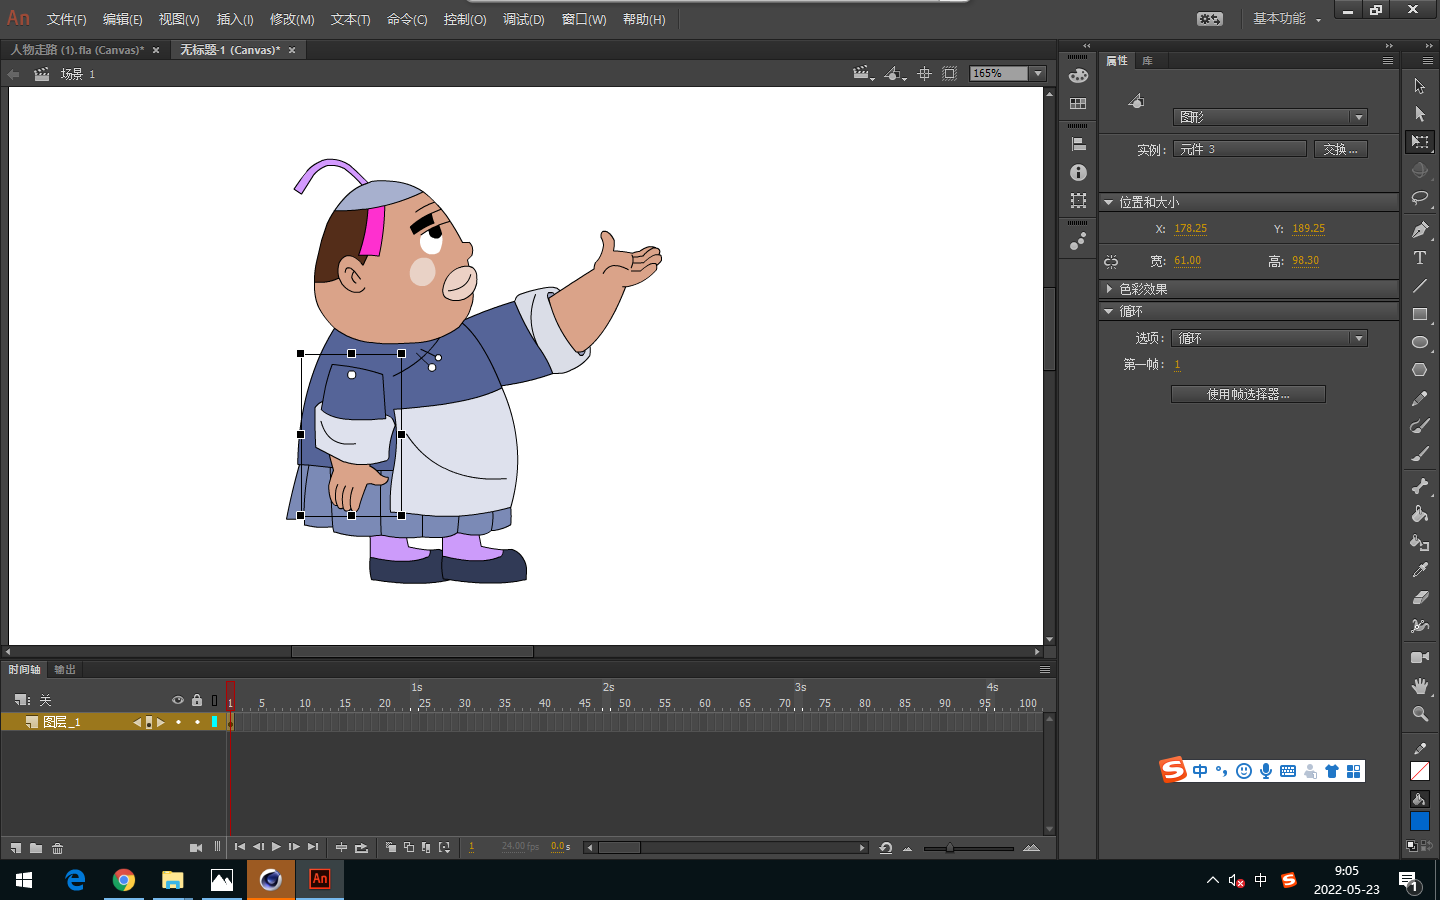Open the 修改(M) menu
The height and width of the screenshot is (900, 1440).
(292, 19)
